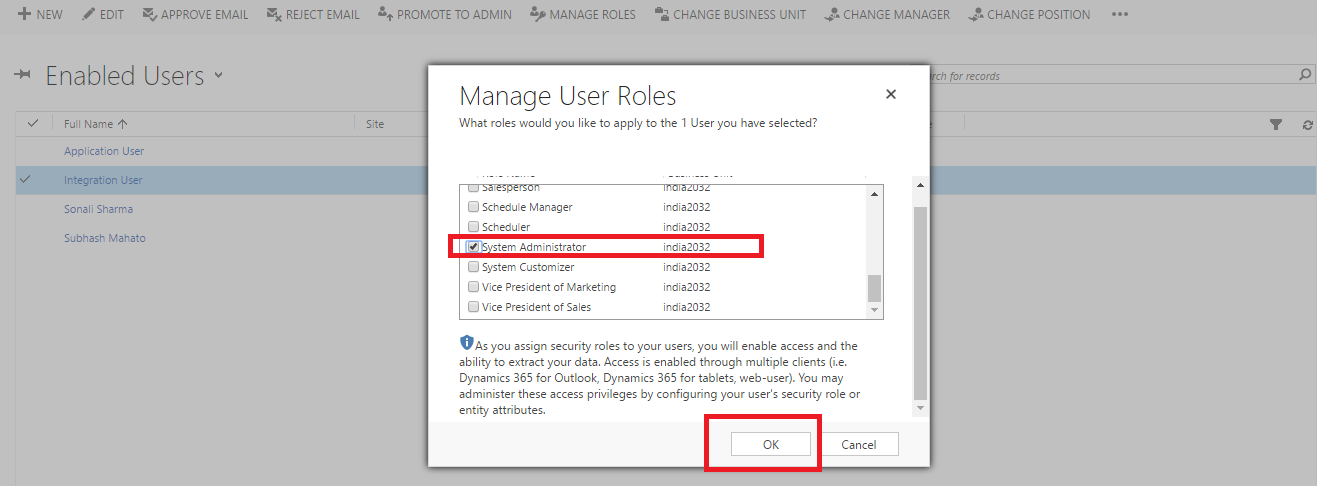1317x486 pixels.
Task: Check the System Customizer role checkbox
Action: [x=473, y=267]
